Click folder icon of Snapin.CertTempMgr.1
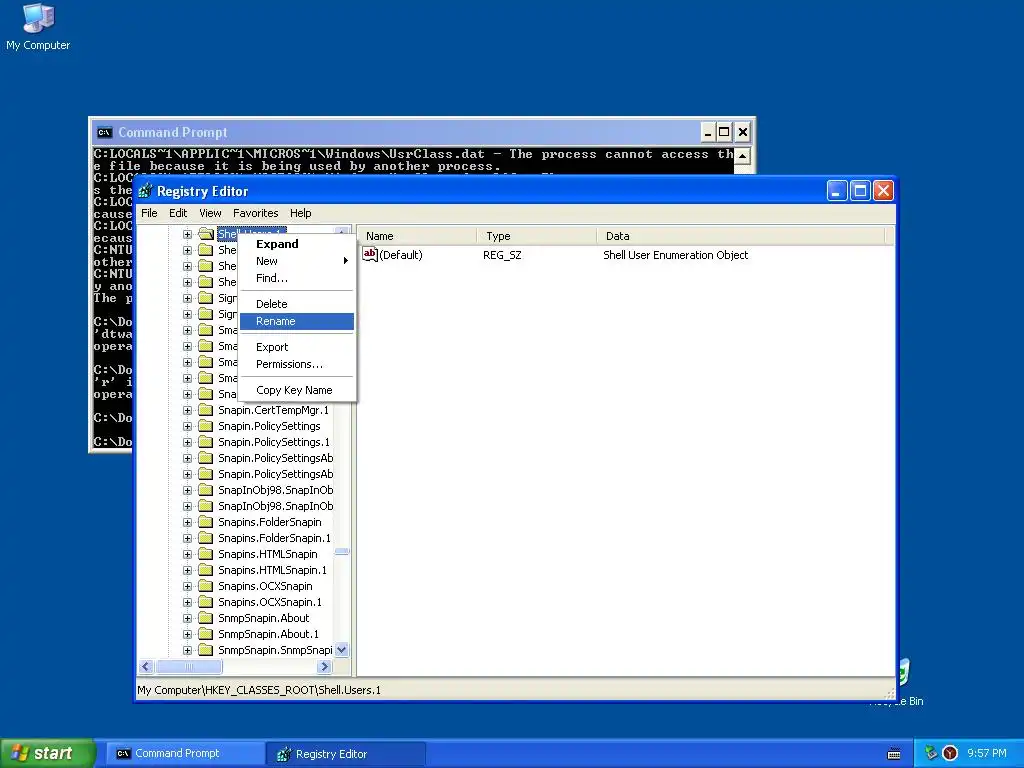 206,410
